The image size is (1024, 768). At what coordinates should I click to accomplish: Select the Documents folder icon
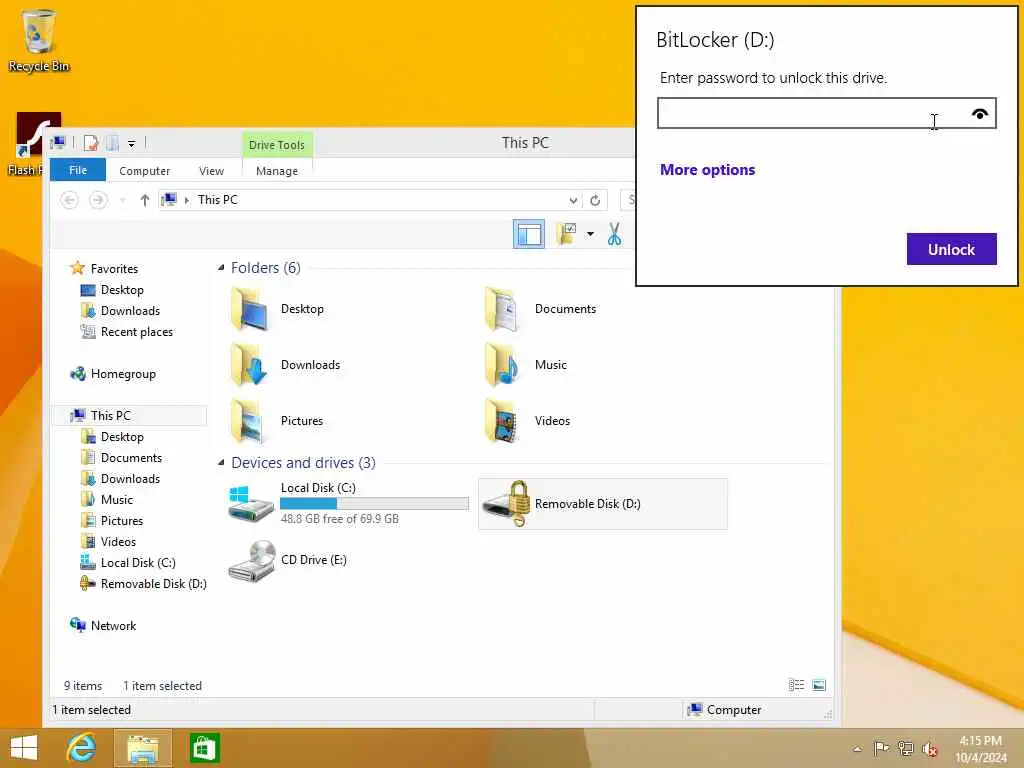pyautogui.click(x=502, y=309)
